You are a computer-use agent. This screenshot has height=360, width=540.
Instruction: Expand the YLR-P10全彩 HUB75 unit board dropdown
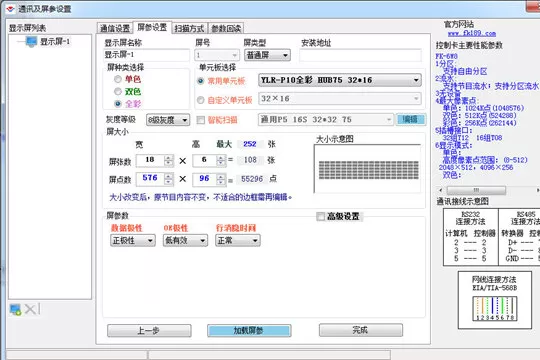tap(340, 80)
